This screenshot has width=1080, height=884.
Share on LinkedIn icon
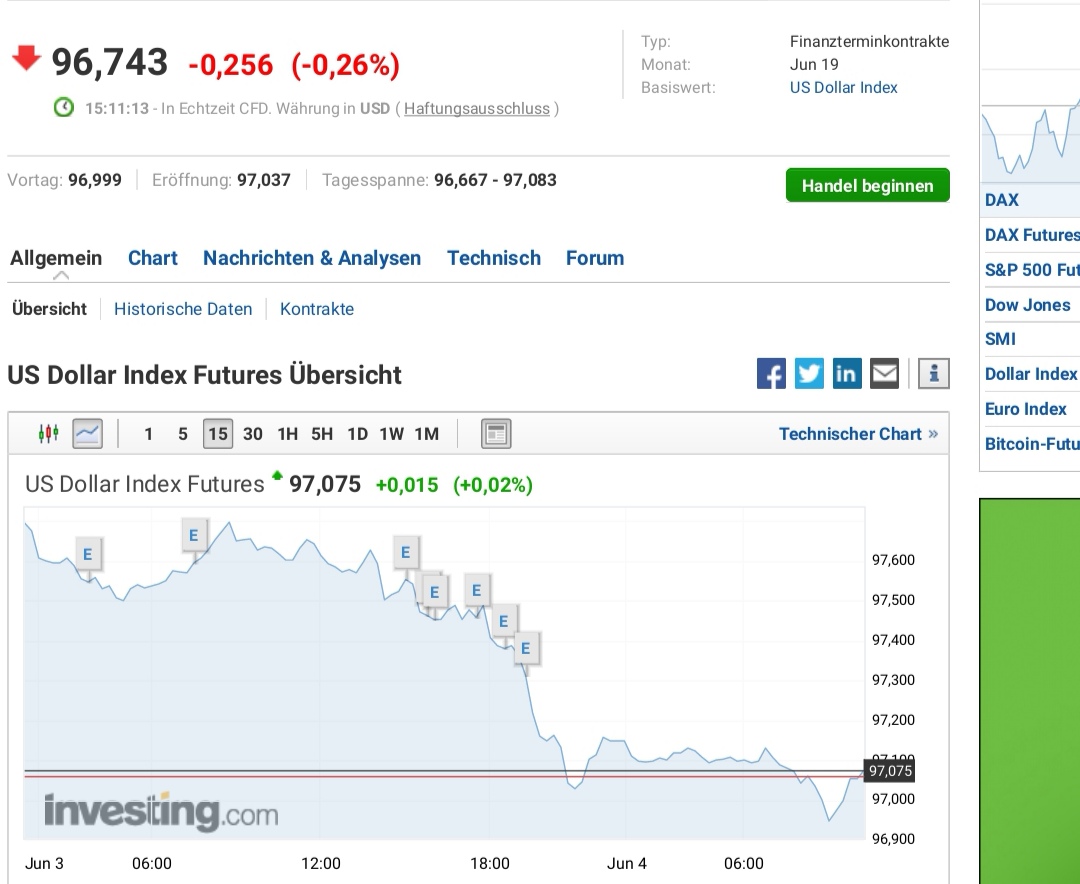tap(847, 373)
